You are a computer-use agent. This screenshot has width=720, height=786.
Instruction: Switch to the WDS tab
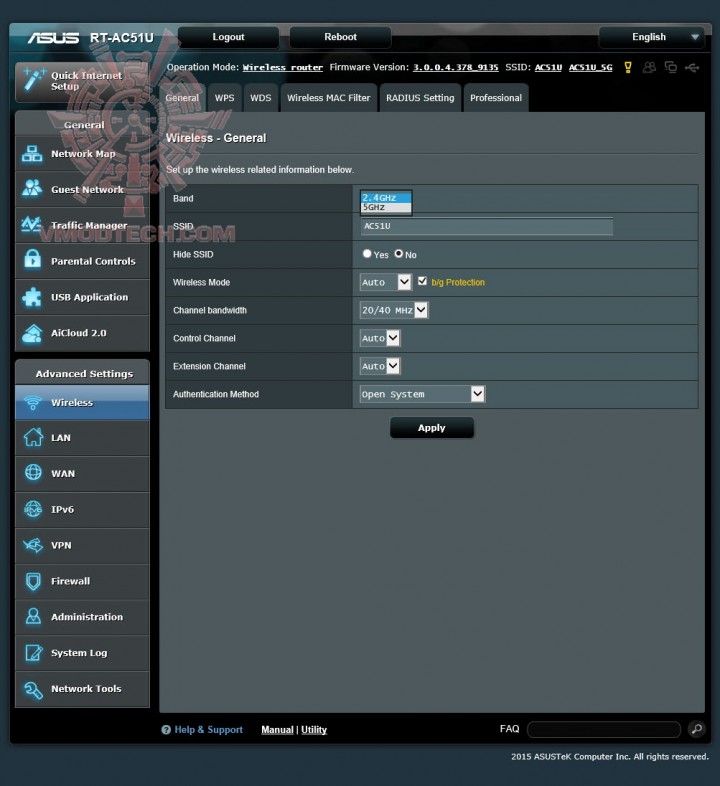[261, 98]
